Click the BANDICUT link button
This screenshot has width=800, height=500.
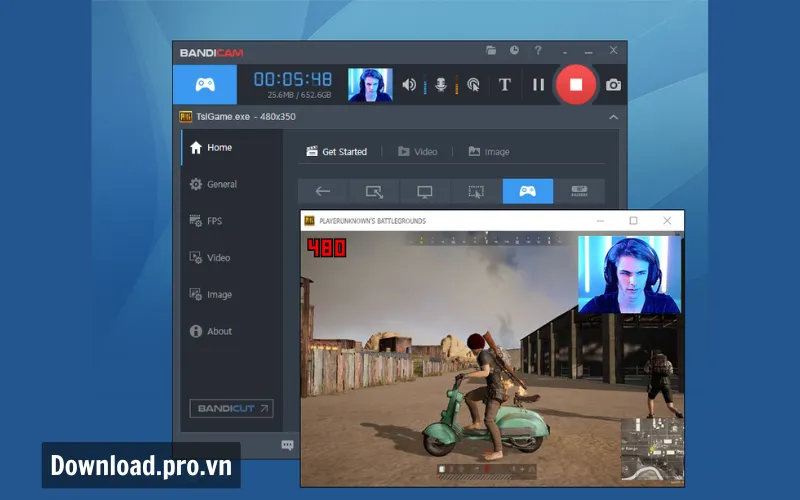point(231,408)
